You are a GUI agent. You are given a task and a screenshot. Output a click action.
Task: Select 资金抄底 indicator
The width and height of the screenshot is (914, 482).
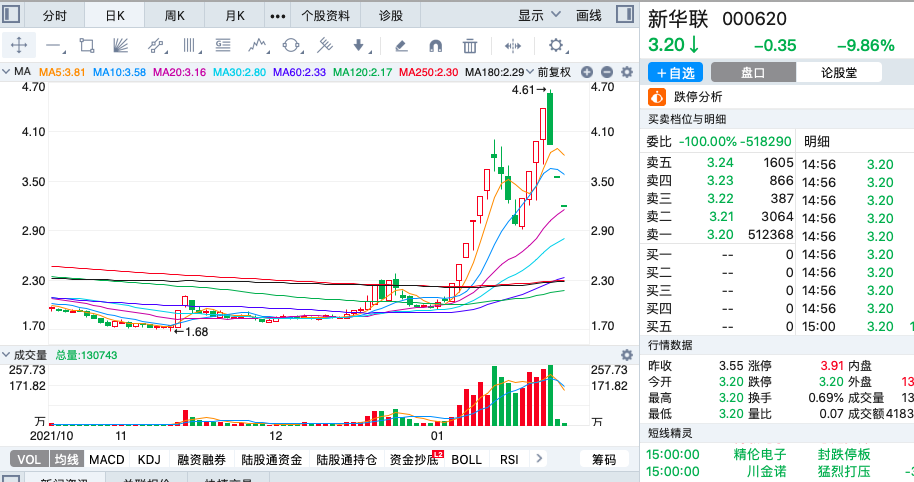414,459
